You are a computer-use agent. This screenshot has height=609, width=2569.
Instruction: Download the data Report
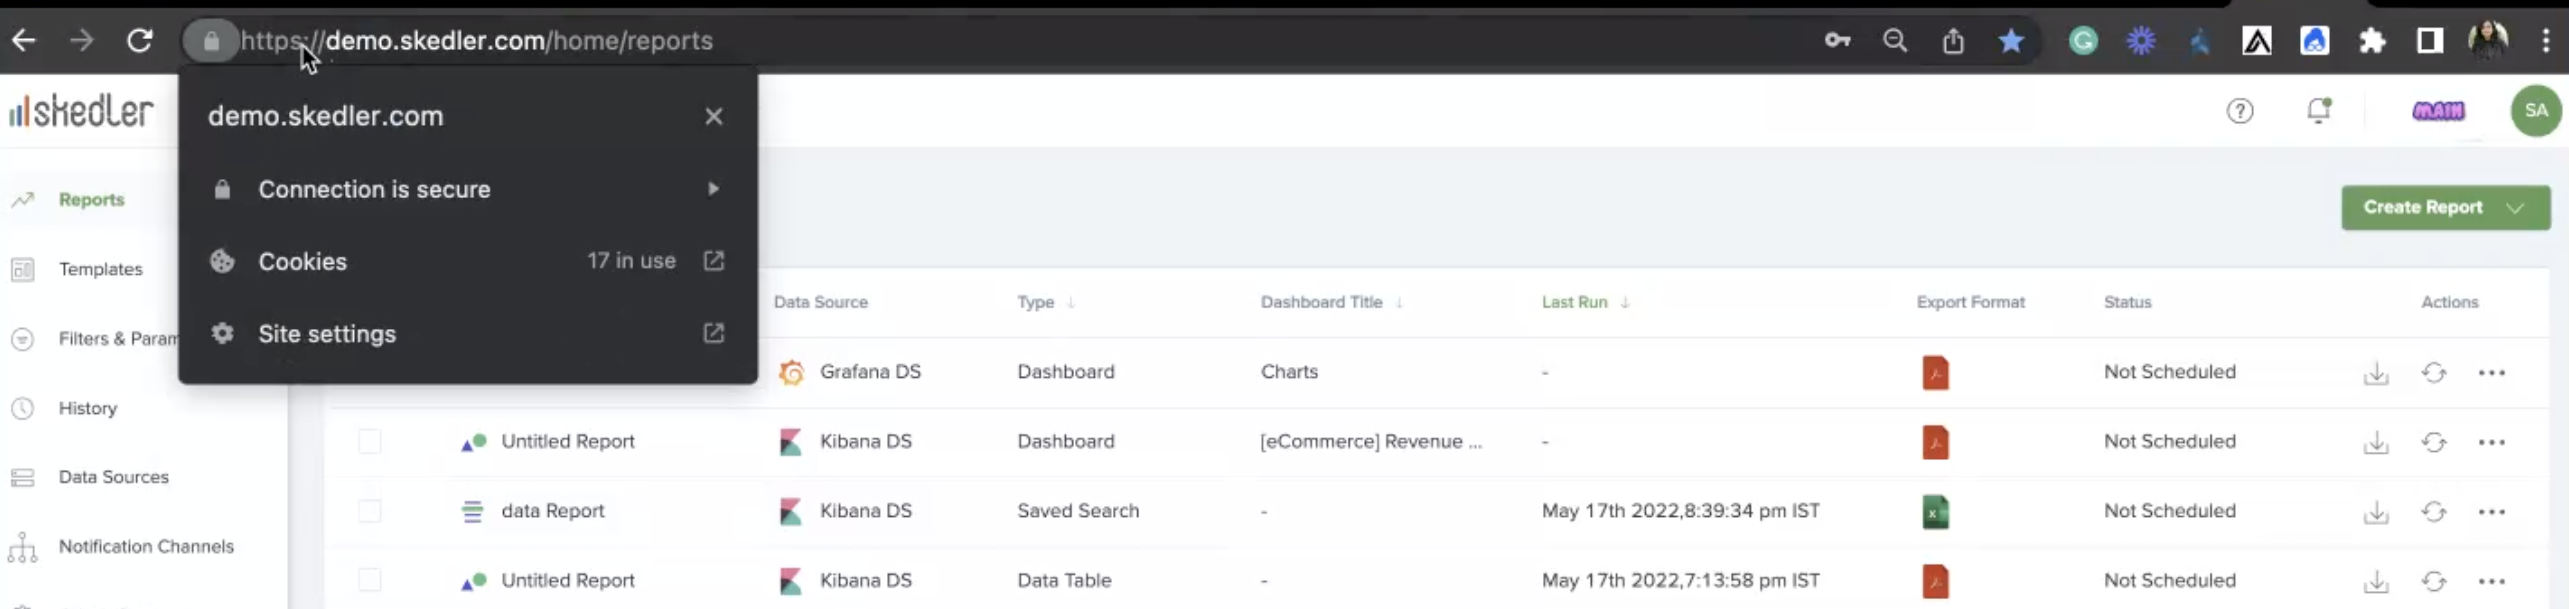coord(2376,512)
